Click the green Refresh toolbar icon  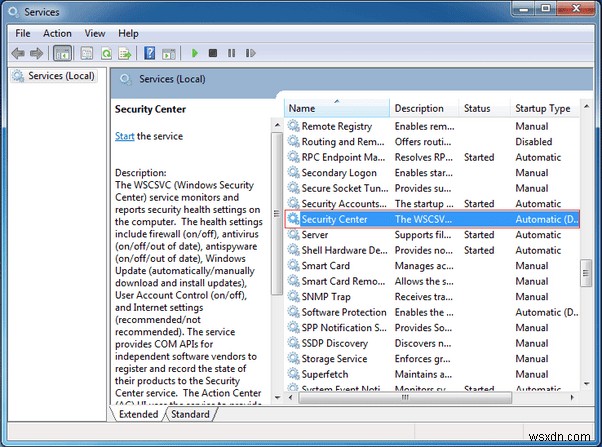106,53
